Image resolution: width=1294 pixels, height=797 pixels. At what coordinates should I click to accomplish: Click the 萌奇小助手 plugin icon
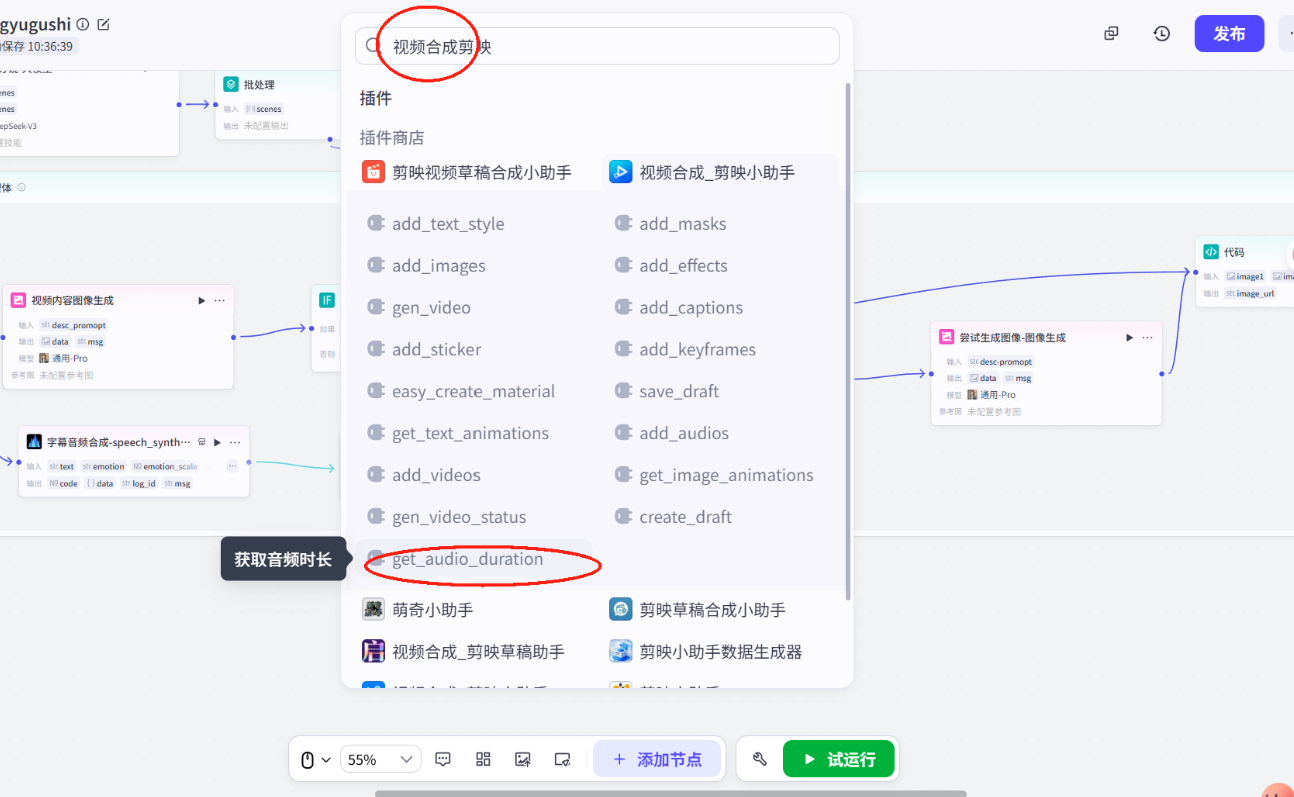373,608
